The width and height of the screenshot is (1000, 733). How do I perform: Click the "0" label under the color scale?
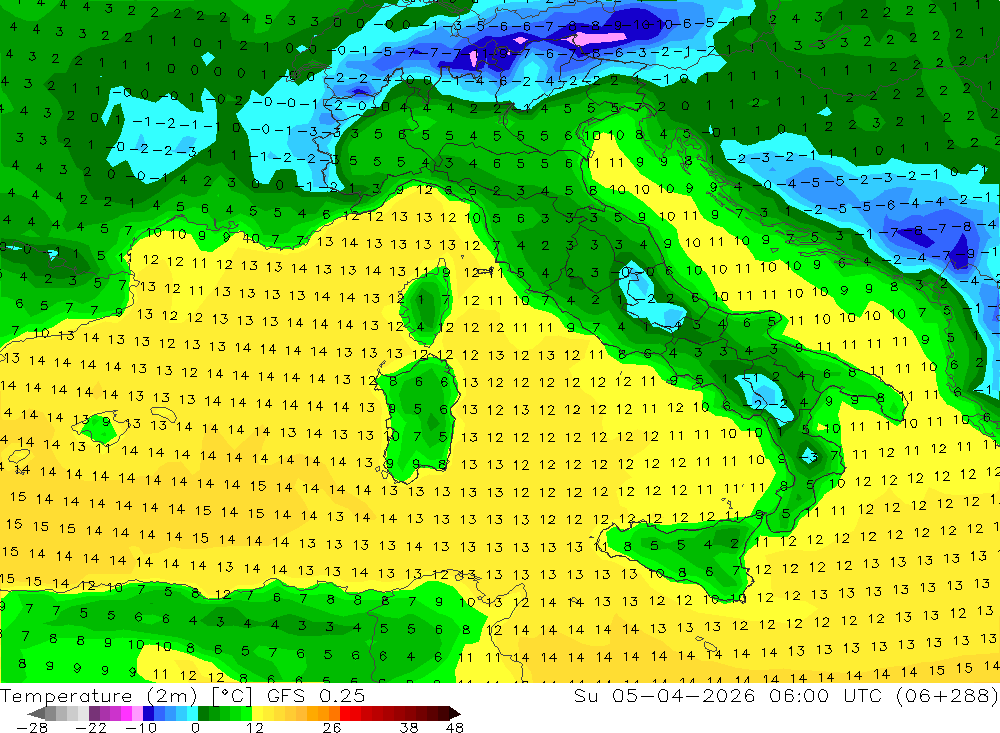195,728
